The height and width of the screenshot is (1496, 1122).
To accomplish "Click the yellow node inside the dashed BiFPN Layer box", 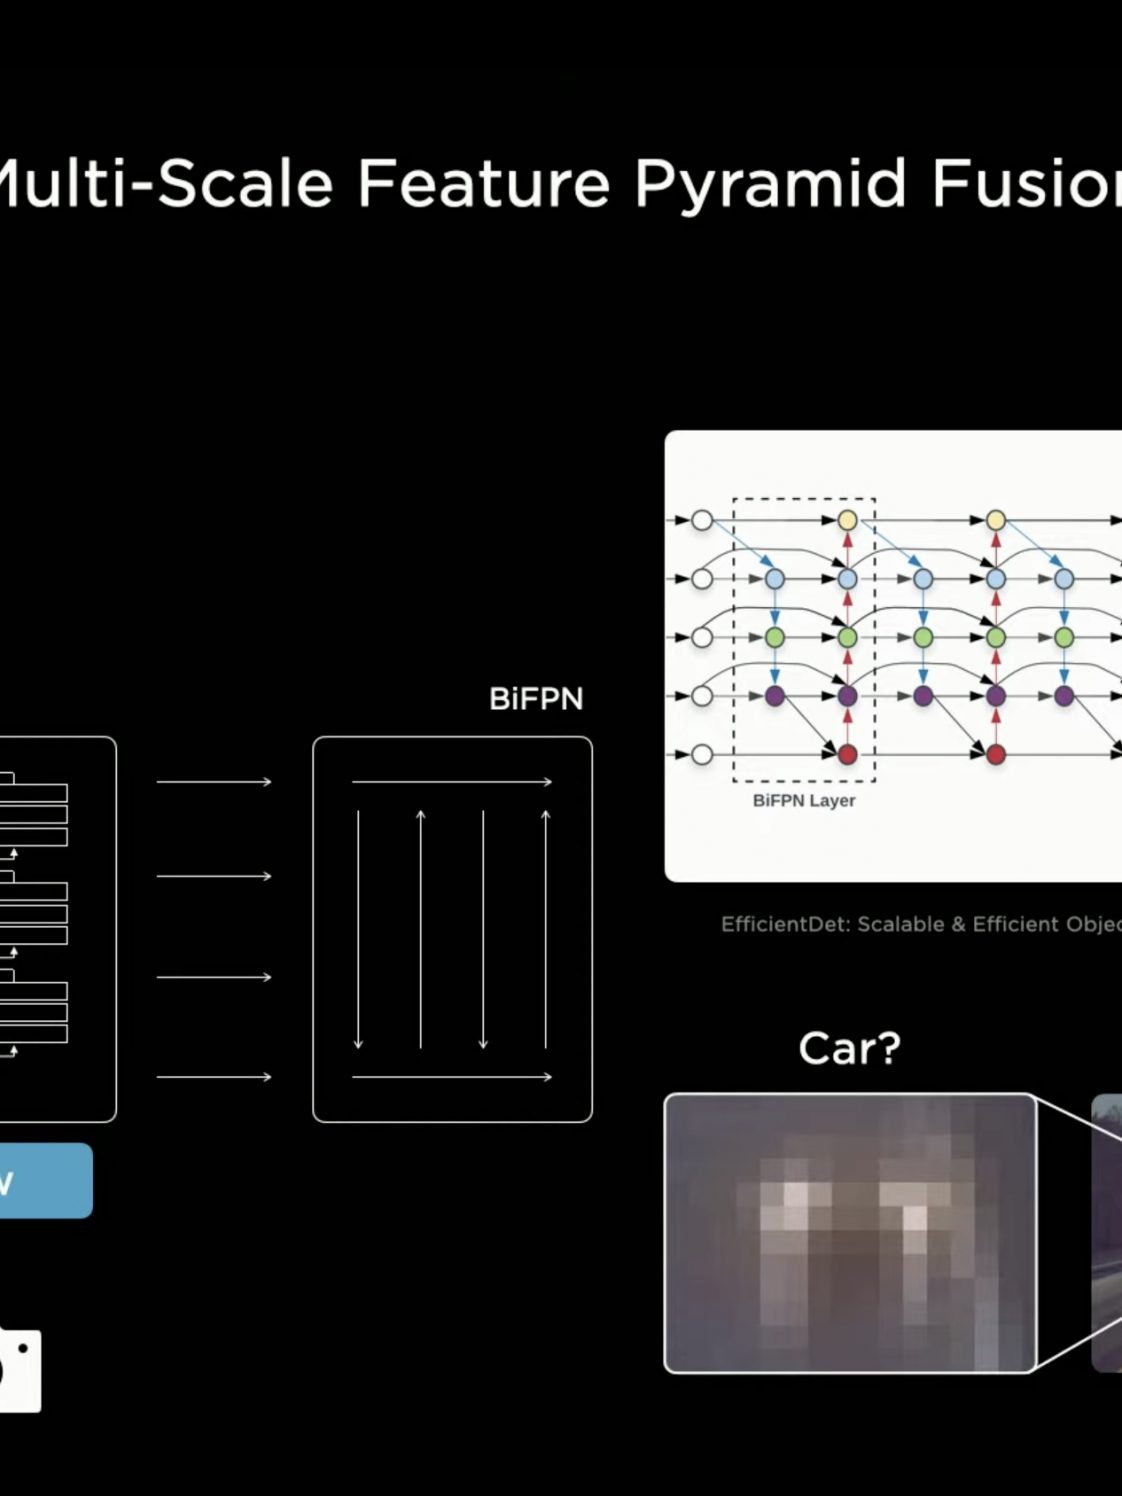I will (848, 520).
